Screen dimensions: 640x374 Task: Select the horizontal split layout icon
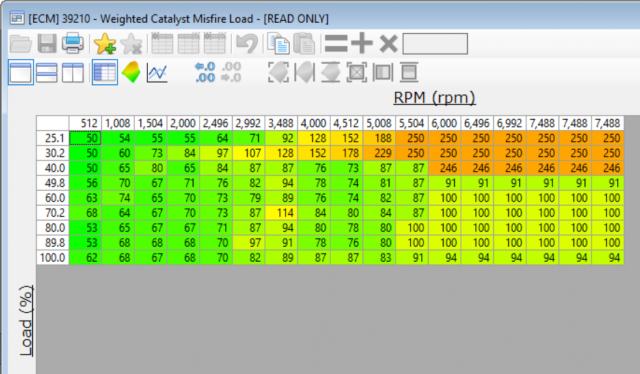[47, 73]
